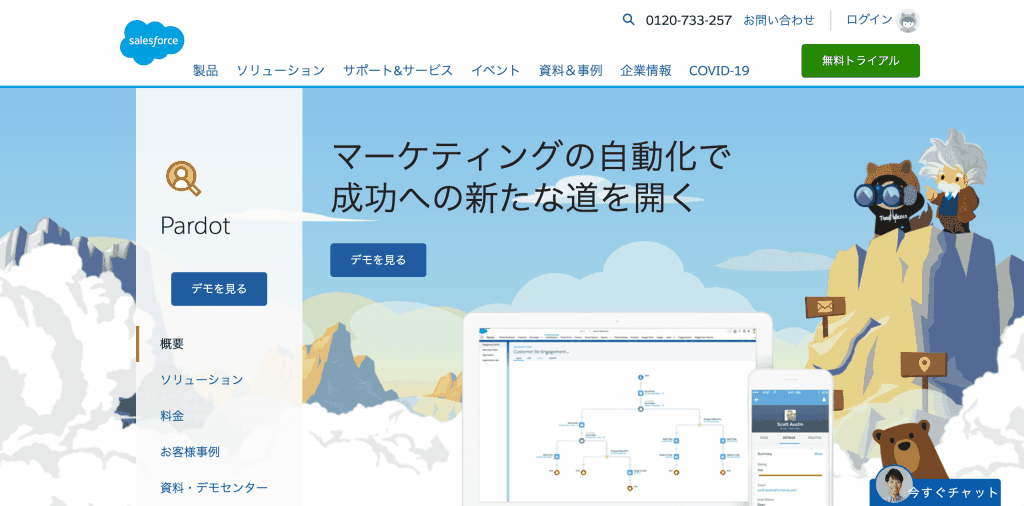This screenshot has width=1024, height=506.
Task: Click the Astro login avatar icon
Action: [x=908, y=21]
